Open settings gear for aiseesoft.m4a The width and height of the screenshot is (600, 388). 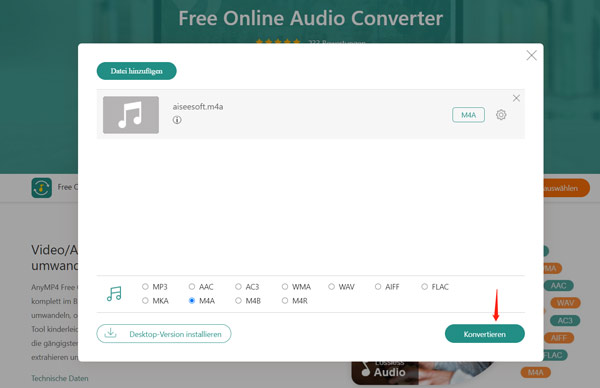501,115
